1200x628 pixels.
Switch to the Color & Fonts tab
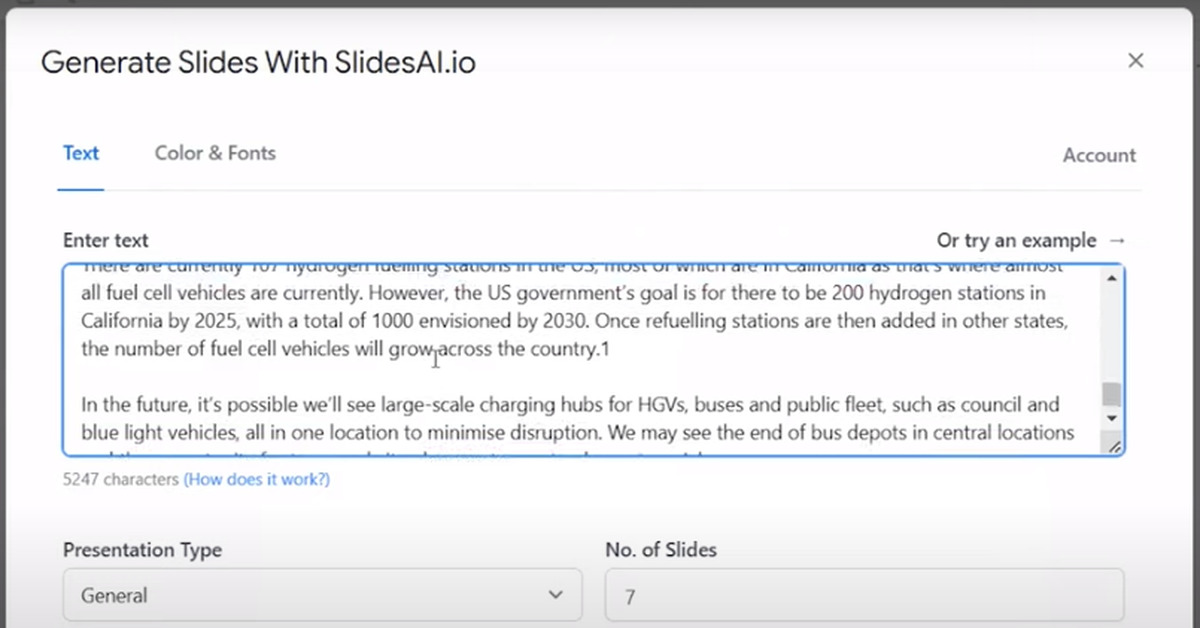215,153
